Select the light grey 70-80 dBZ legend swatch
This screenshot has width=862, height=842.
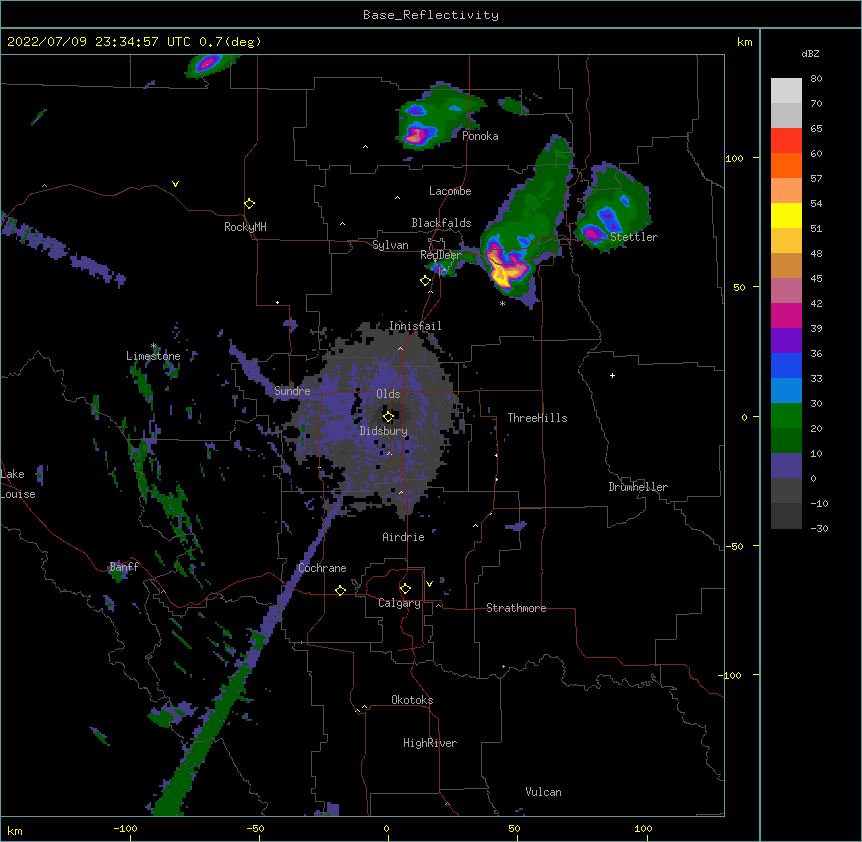(x=786, y=91)
